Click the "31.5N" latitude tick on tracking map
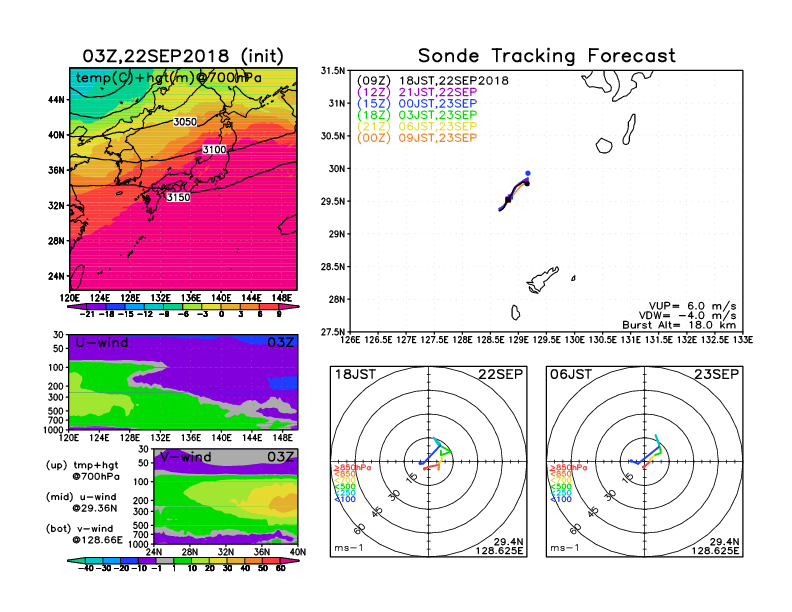This screenshot has width=792, height=612. click(x=333, y=71)
